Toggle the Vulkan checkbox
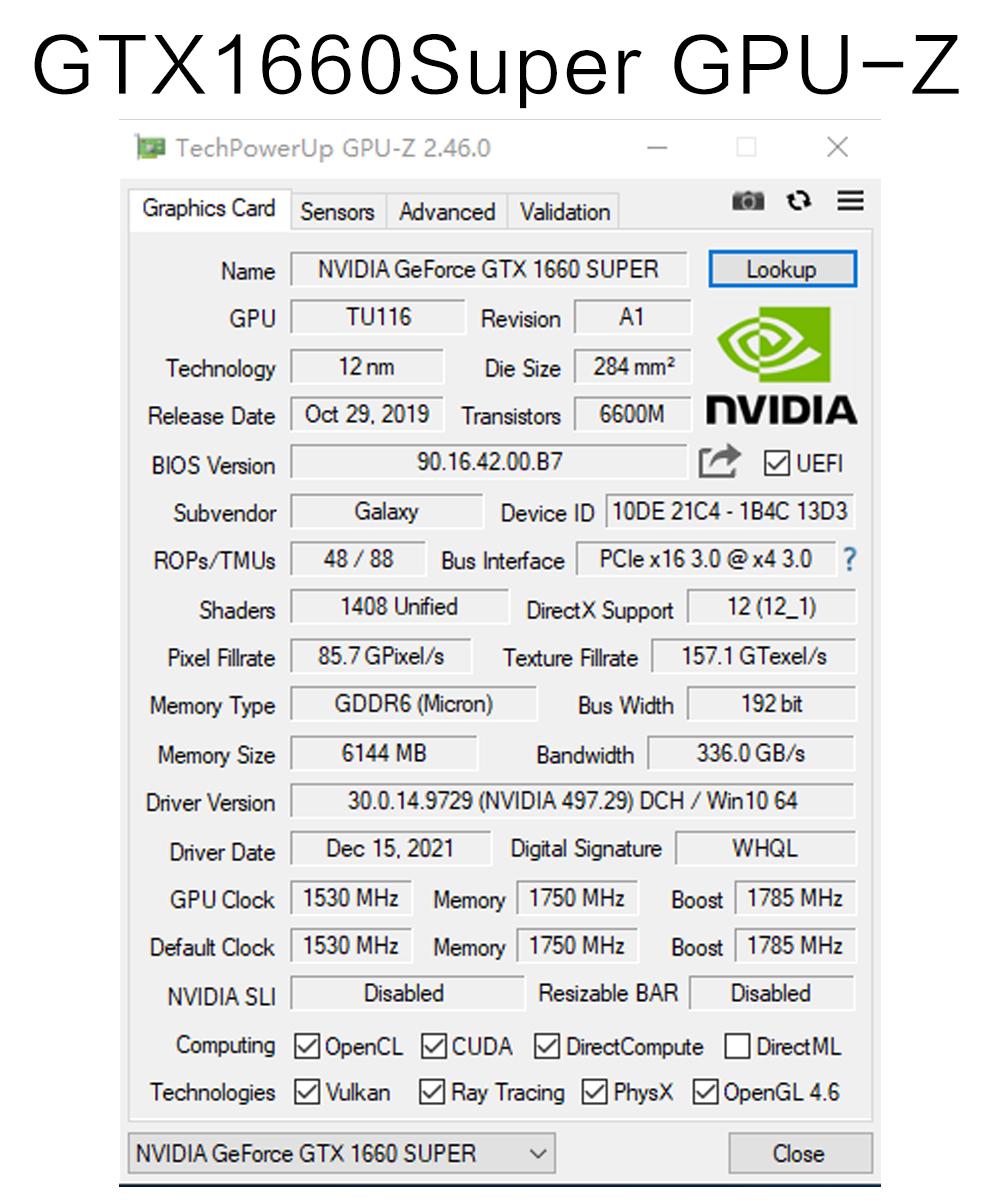 (x=307, y=1092)
